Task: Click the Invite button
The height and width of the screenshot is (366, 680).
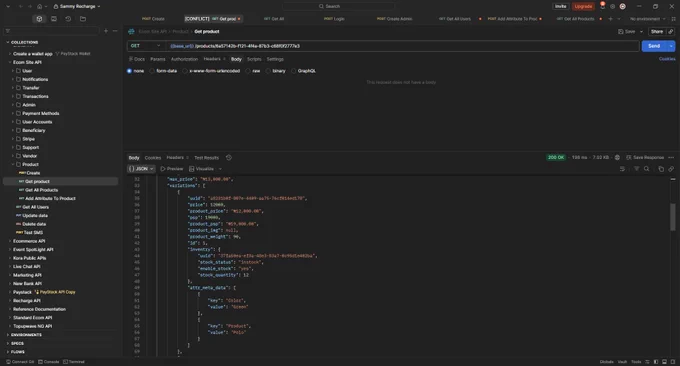Action: pos(561,7)
